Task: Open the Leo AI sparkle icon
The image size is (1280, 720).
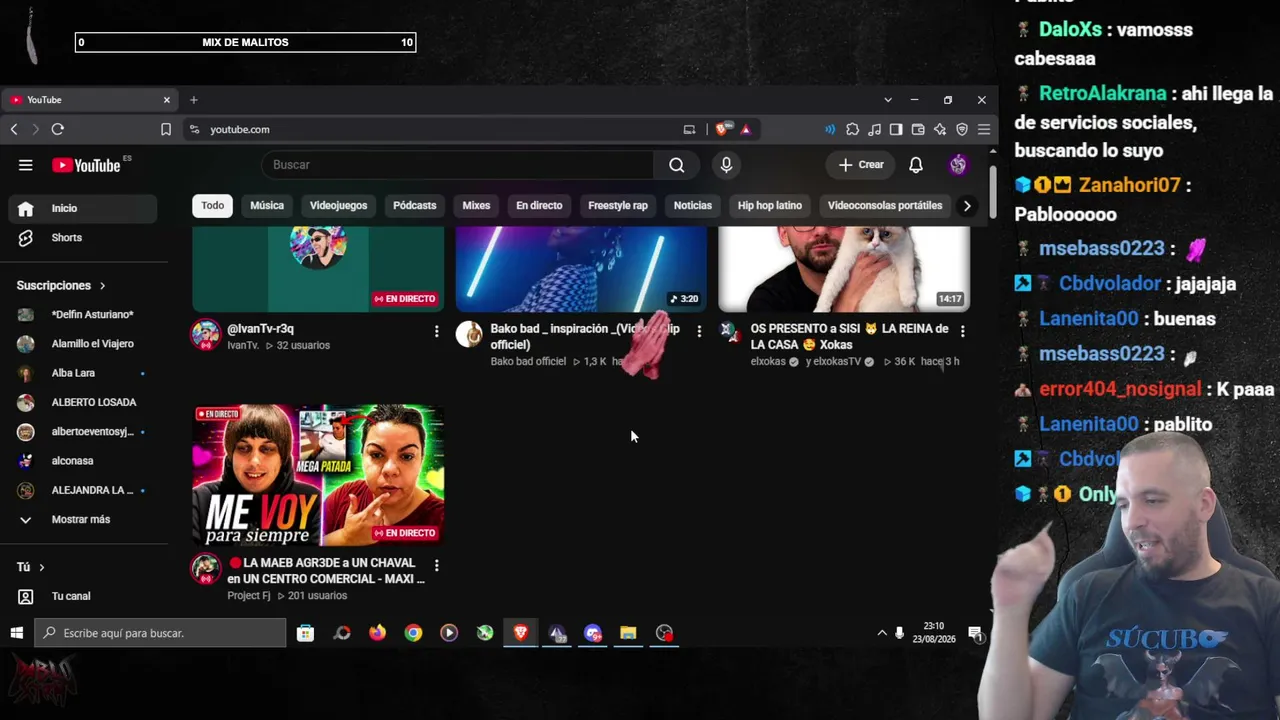Action: 940,129
